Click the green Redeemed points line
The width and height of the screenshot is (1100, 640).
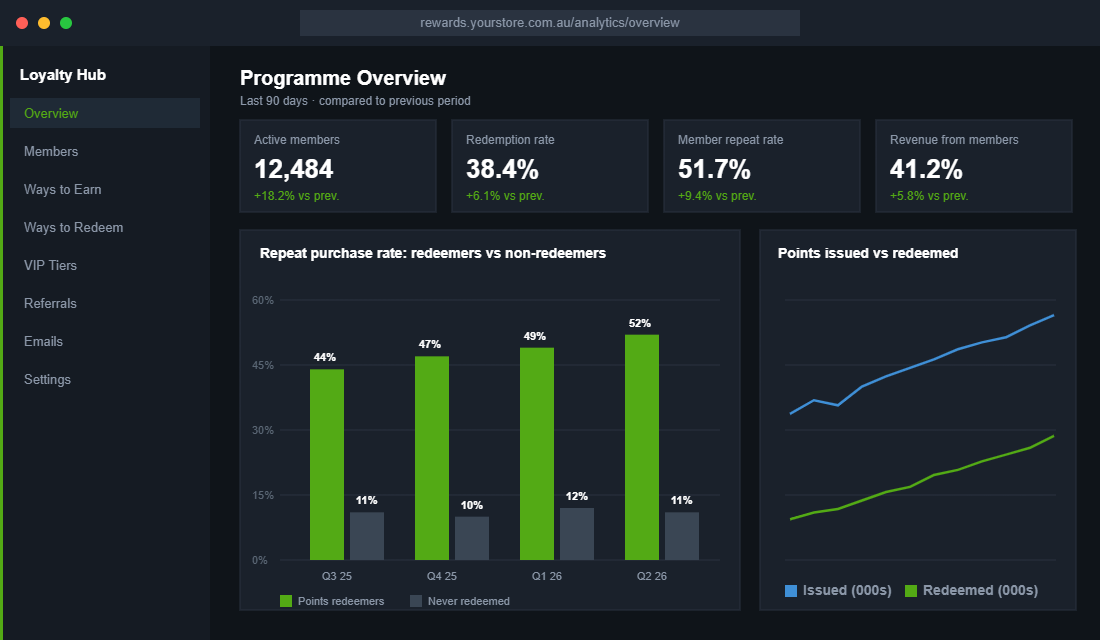[933, 475]
